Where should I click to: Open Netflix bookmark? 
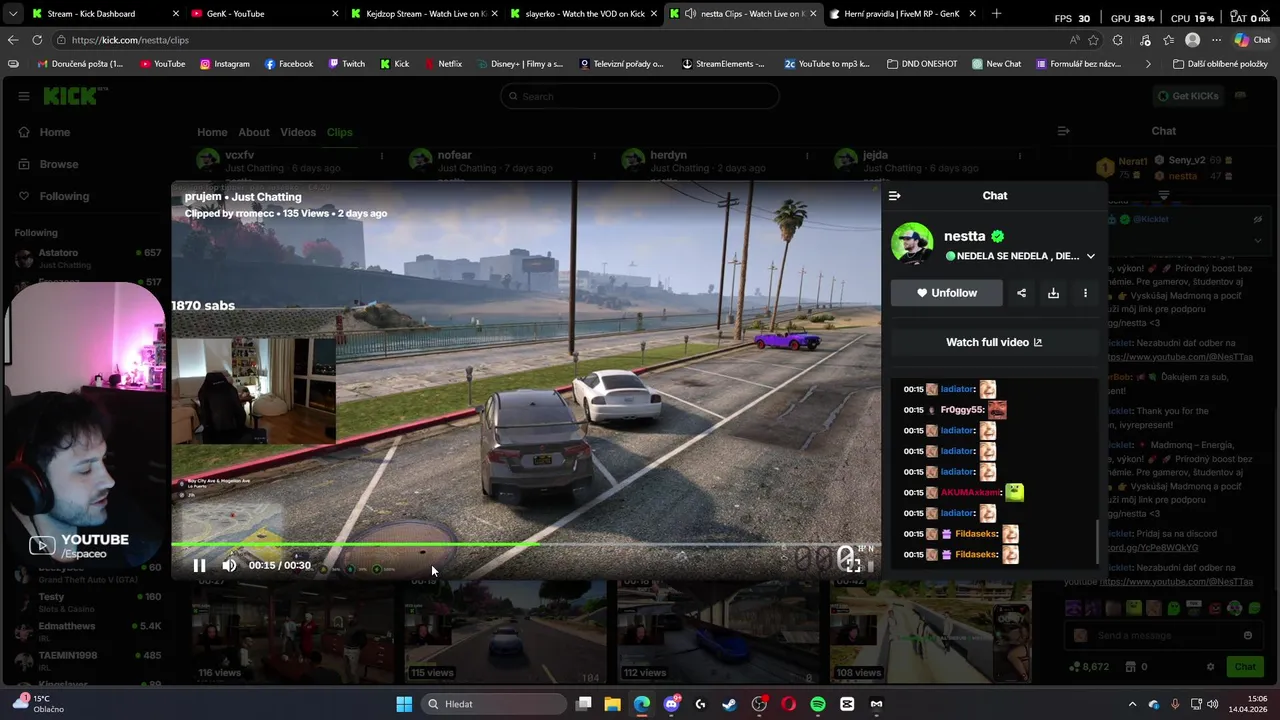(x=443, y=64)
